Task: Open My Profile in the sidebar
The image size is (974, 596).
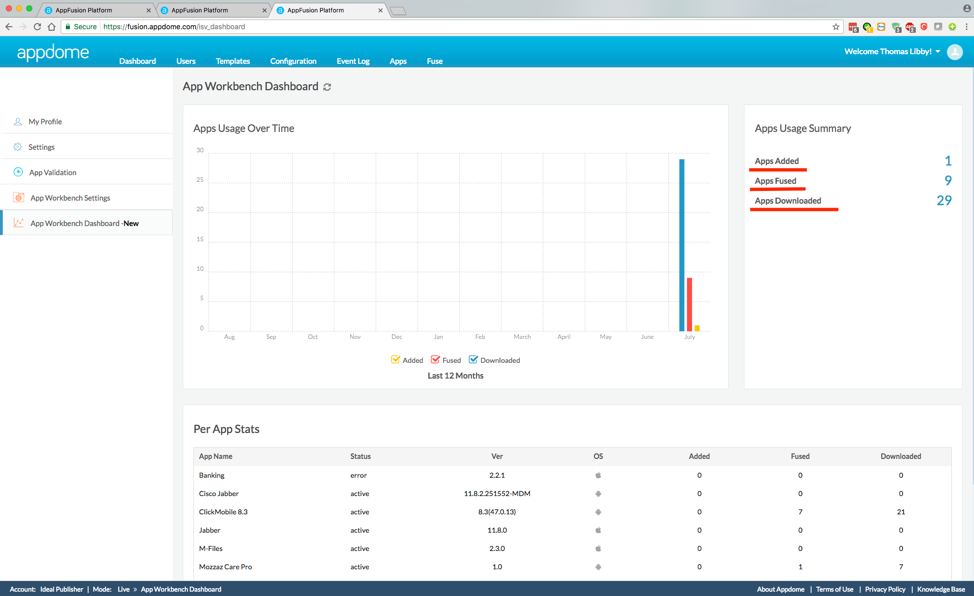Action: click(x=86, y=122)
